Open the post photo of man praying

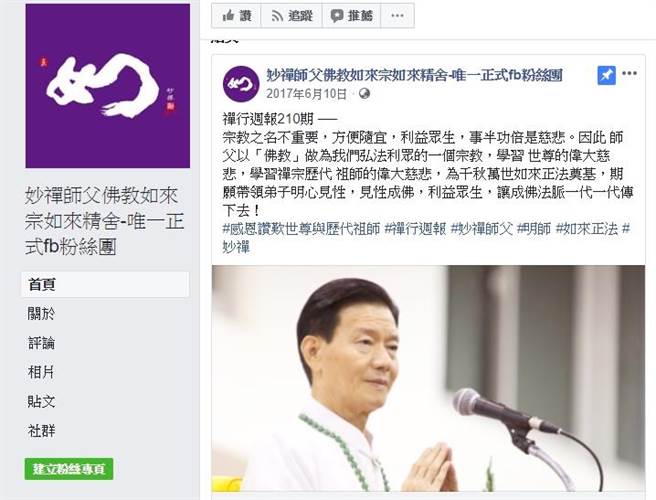tap(428, 378)
